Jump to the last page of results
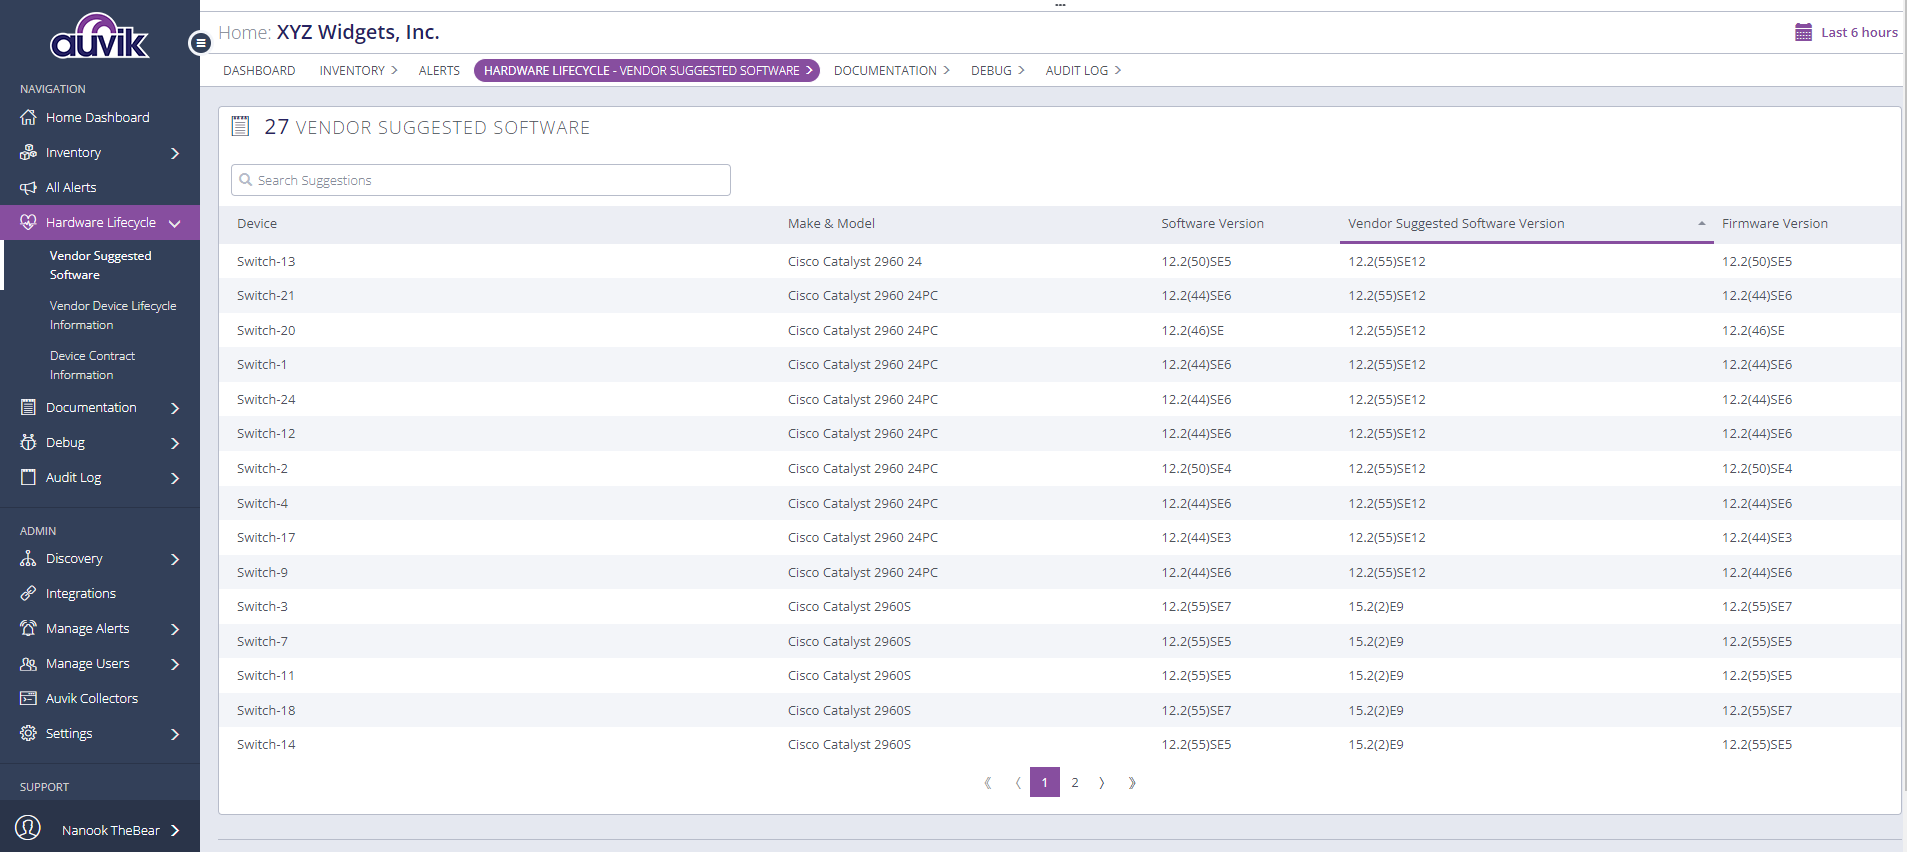Screen dimensions: 1907x852 point(1132,783)
